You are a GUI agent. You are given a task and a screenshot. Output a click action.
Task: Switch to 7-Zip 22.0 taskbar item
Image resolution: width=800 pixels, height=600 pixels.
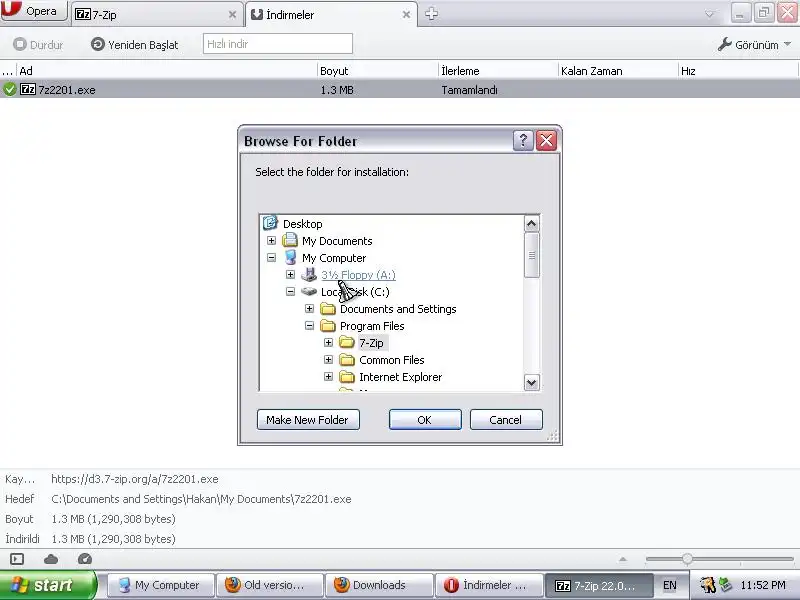click(x=598, y=585)
